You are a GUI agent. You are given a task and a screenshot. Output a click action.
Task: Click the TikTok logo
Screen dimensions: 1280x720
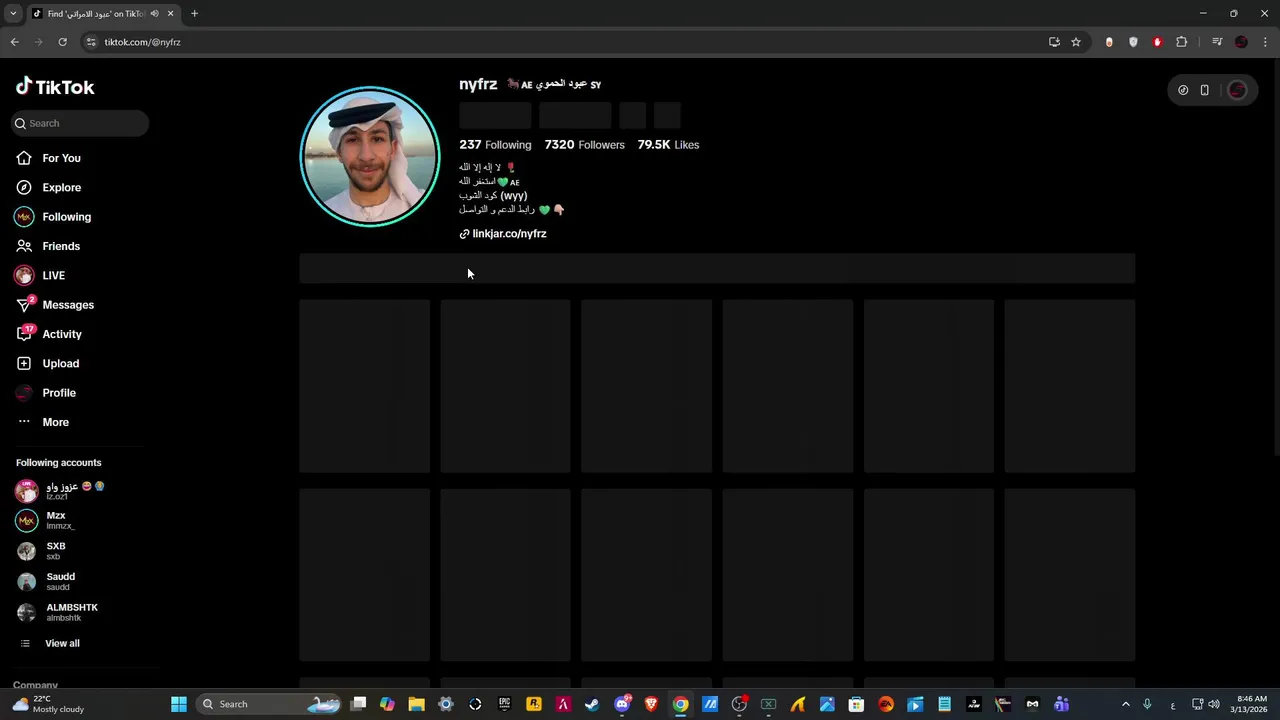tap(55, 87)
